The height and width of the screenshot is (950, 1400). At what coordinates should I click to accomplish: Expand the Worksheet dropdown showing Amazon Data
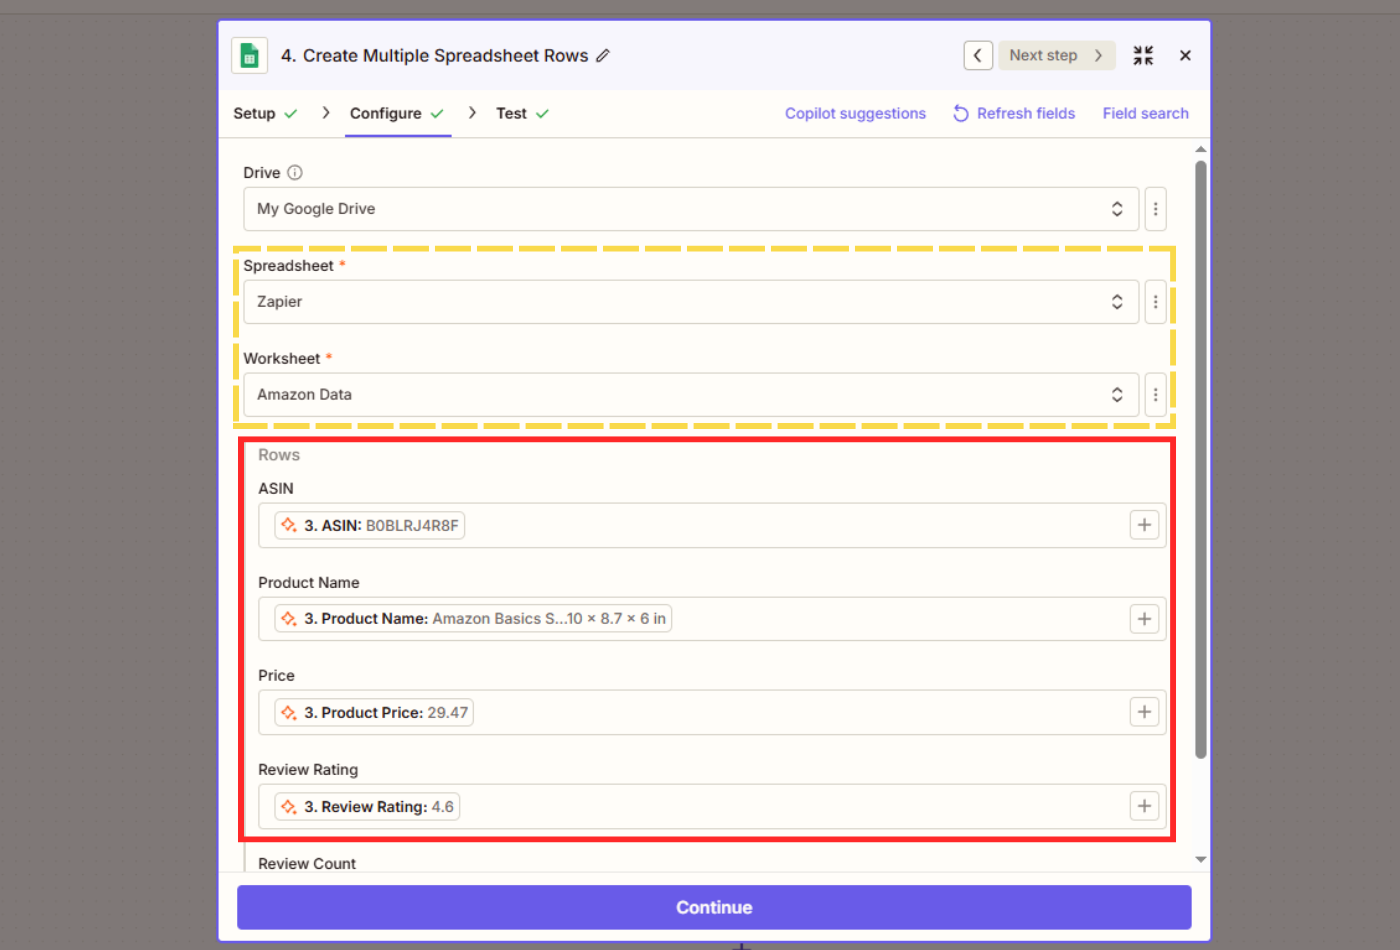click(x=690, y=395)
